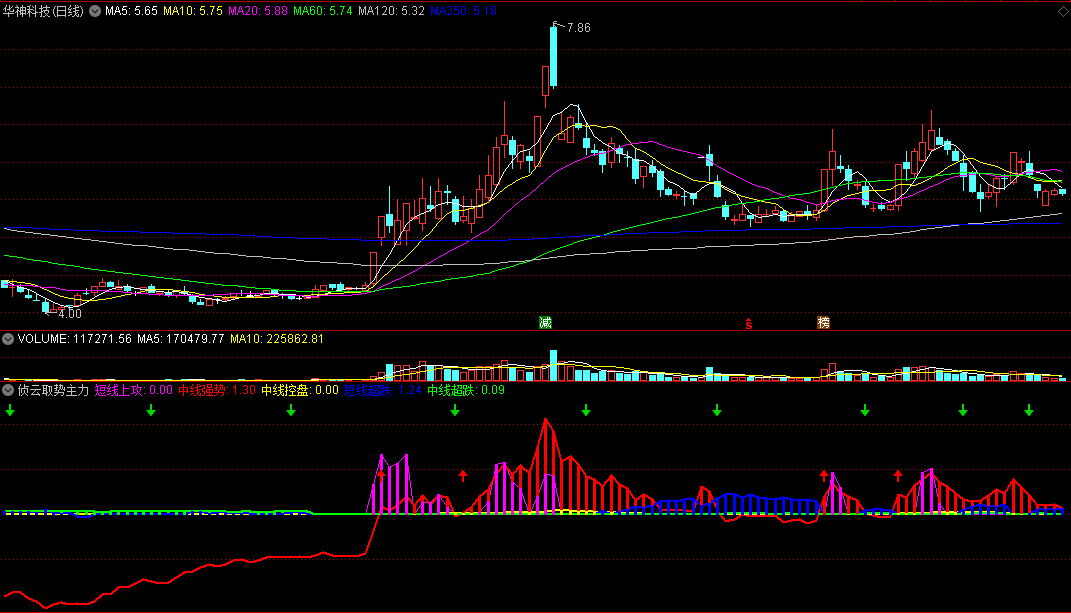Click the green MA60: 5.74 label
Screen dimensions: 1071x613
click(x=322, y=11)
